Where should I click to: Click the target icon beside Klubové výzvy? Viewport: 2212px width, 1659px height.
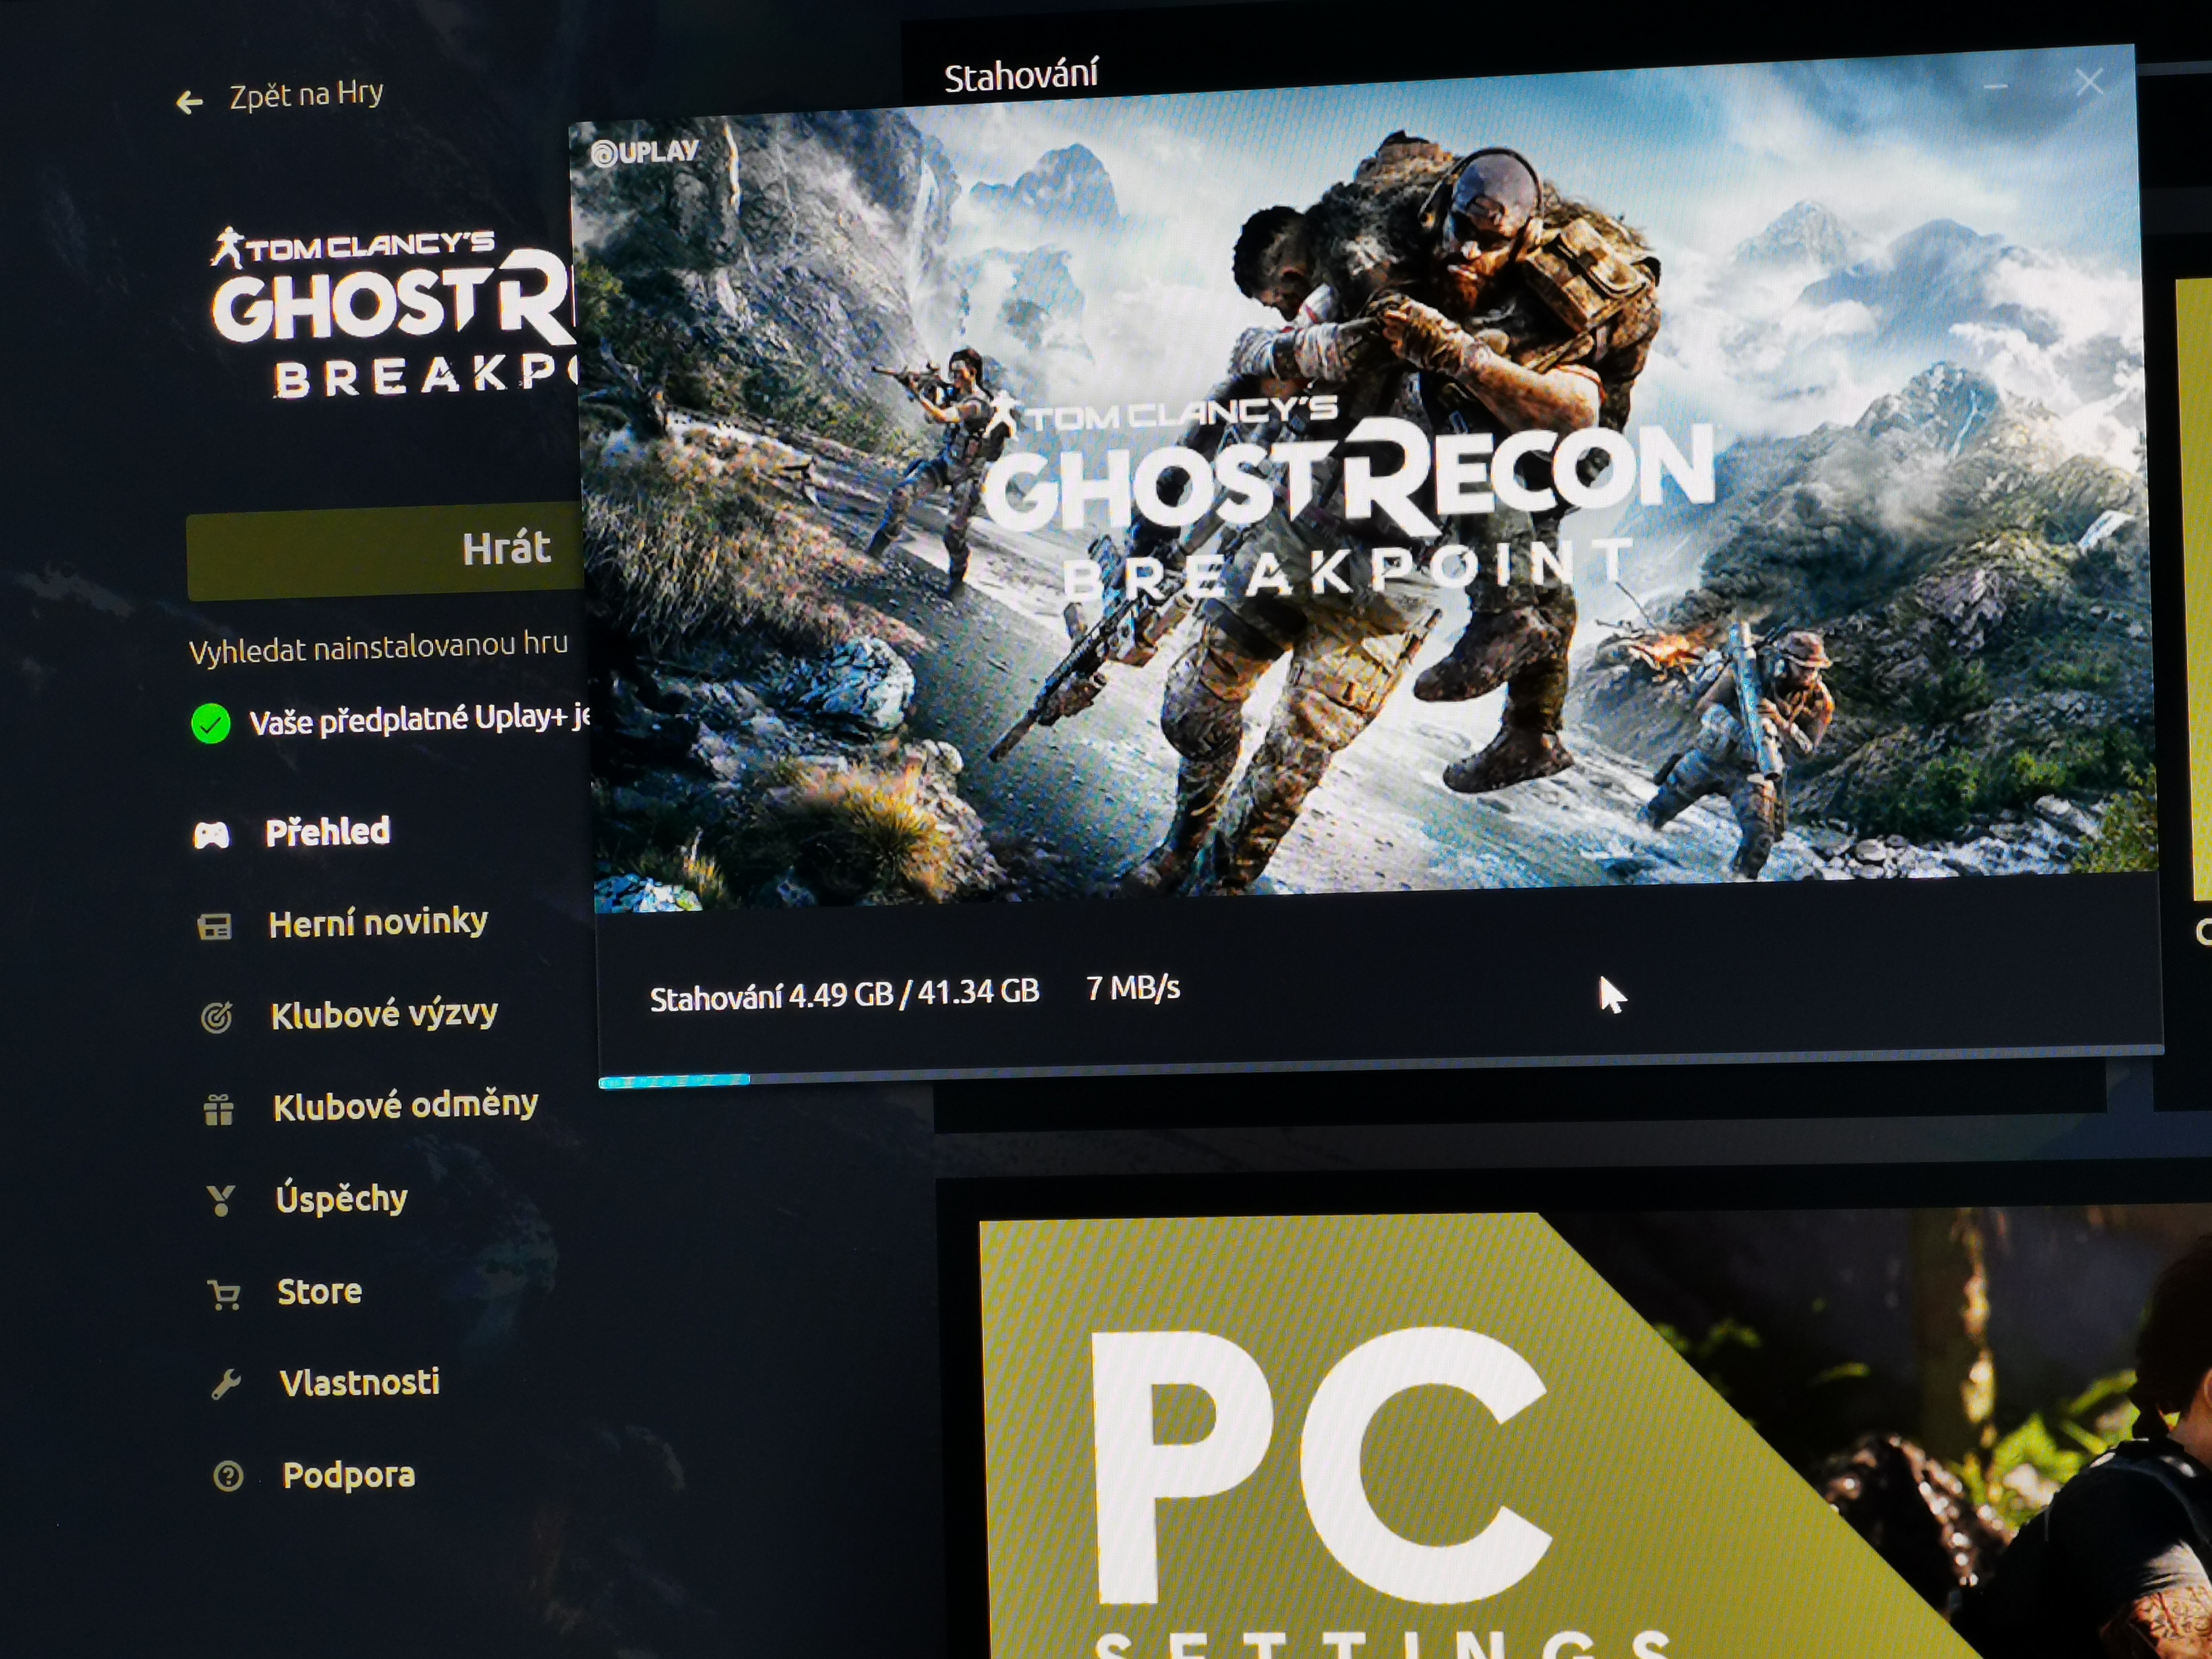tap(217, 1017)
